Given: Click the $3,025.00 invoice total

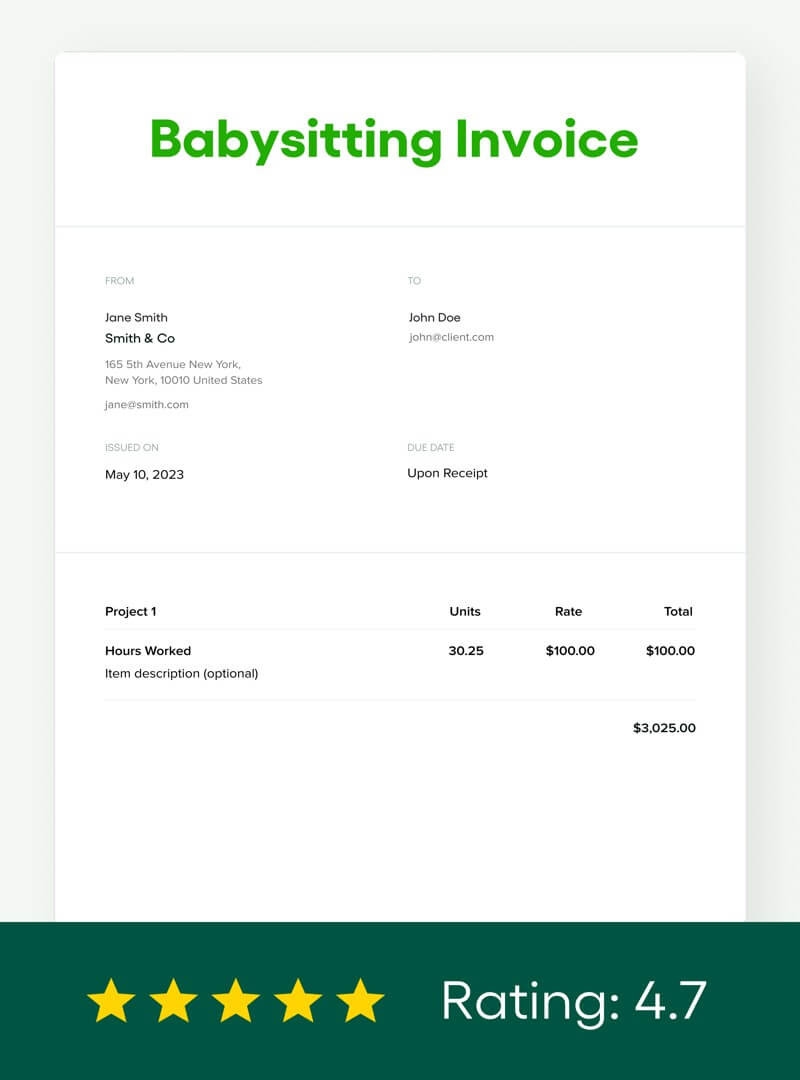Looking at the screenshot, I should point(663,728).
